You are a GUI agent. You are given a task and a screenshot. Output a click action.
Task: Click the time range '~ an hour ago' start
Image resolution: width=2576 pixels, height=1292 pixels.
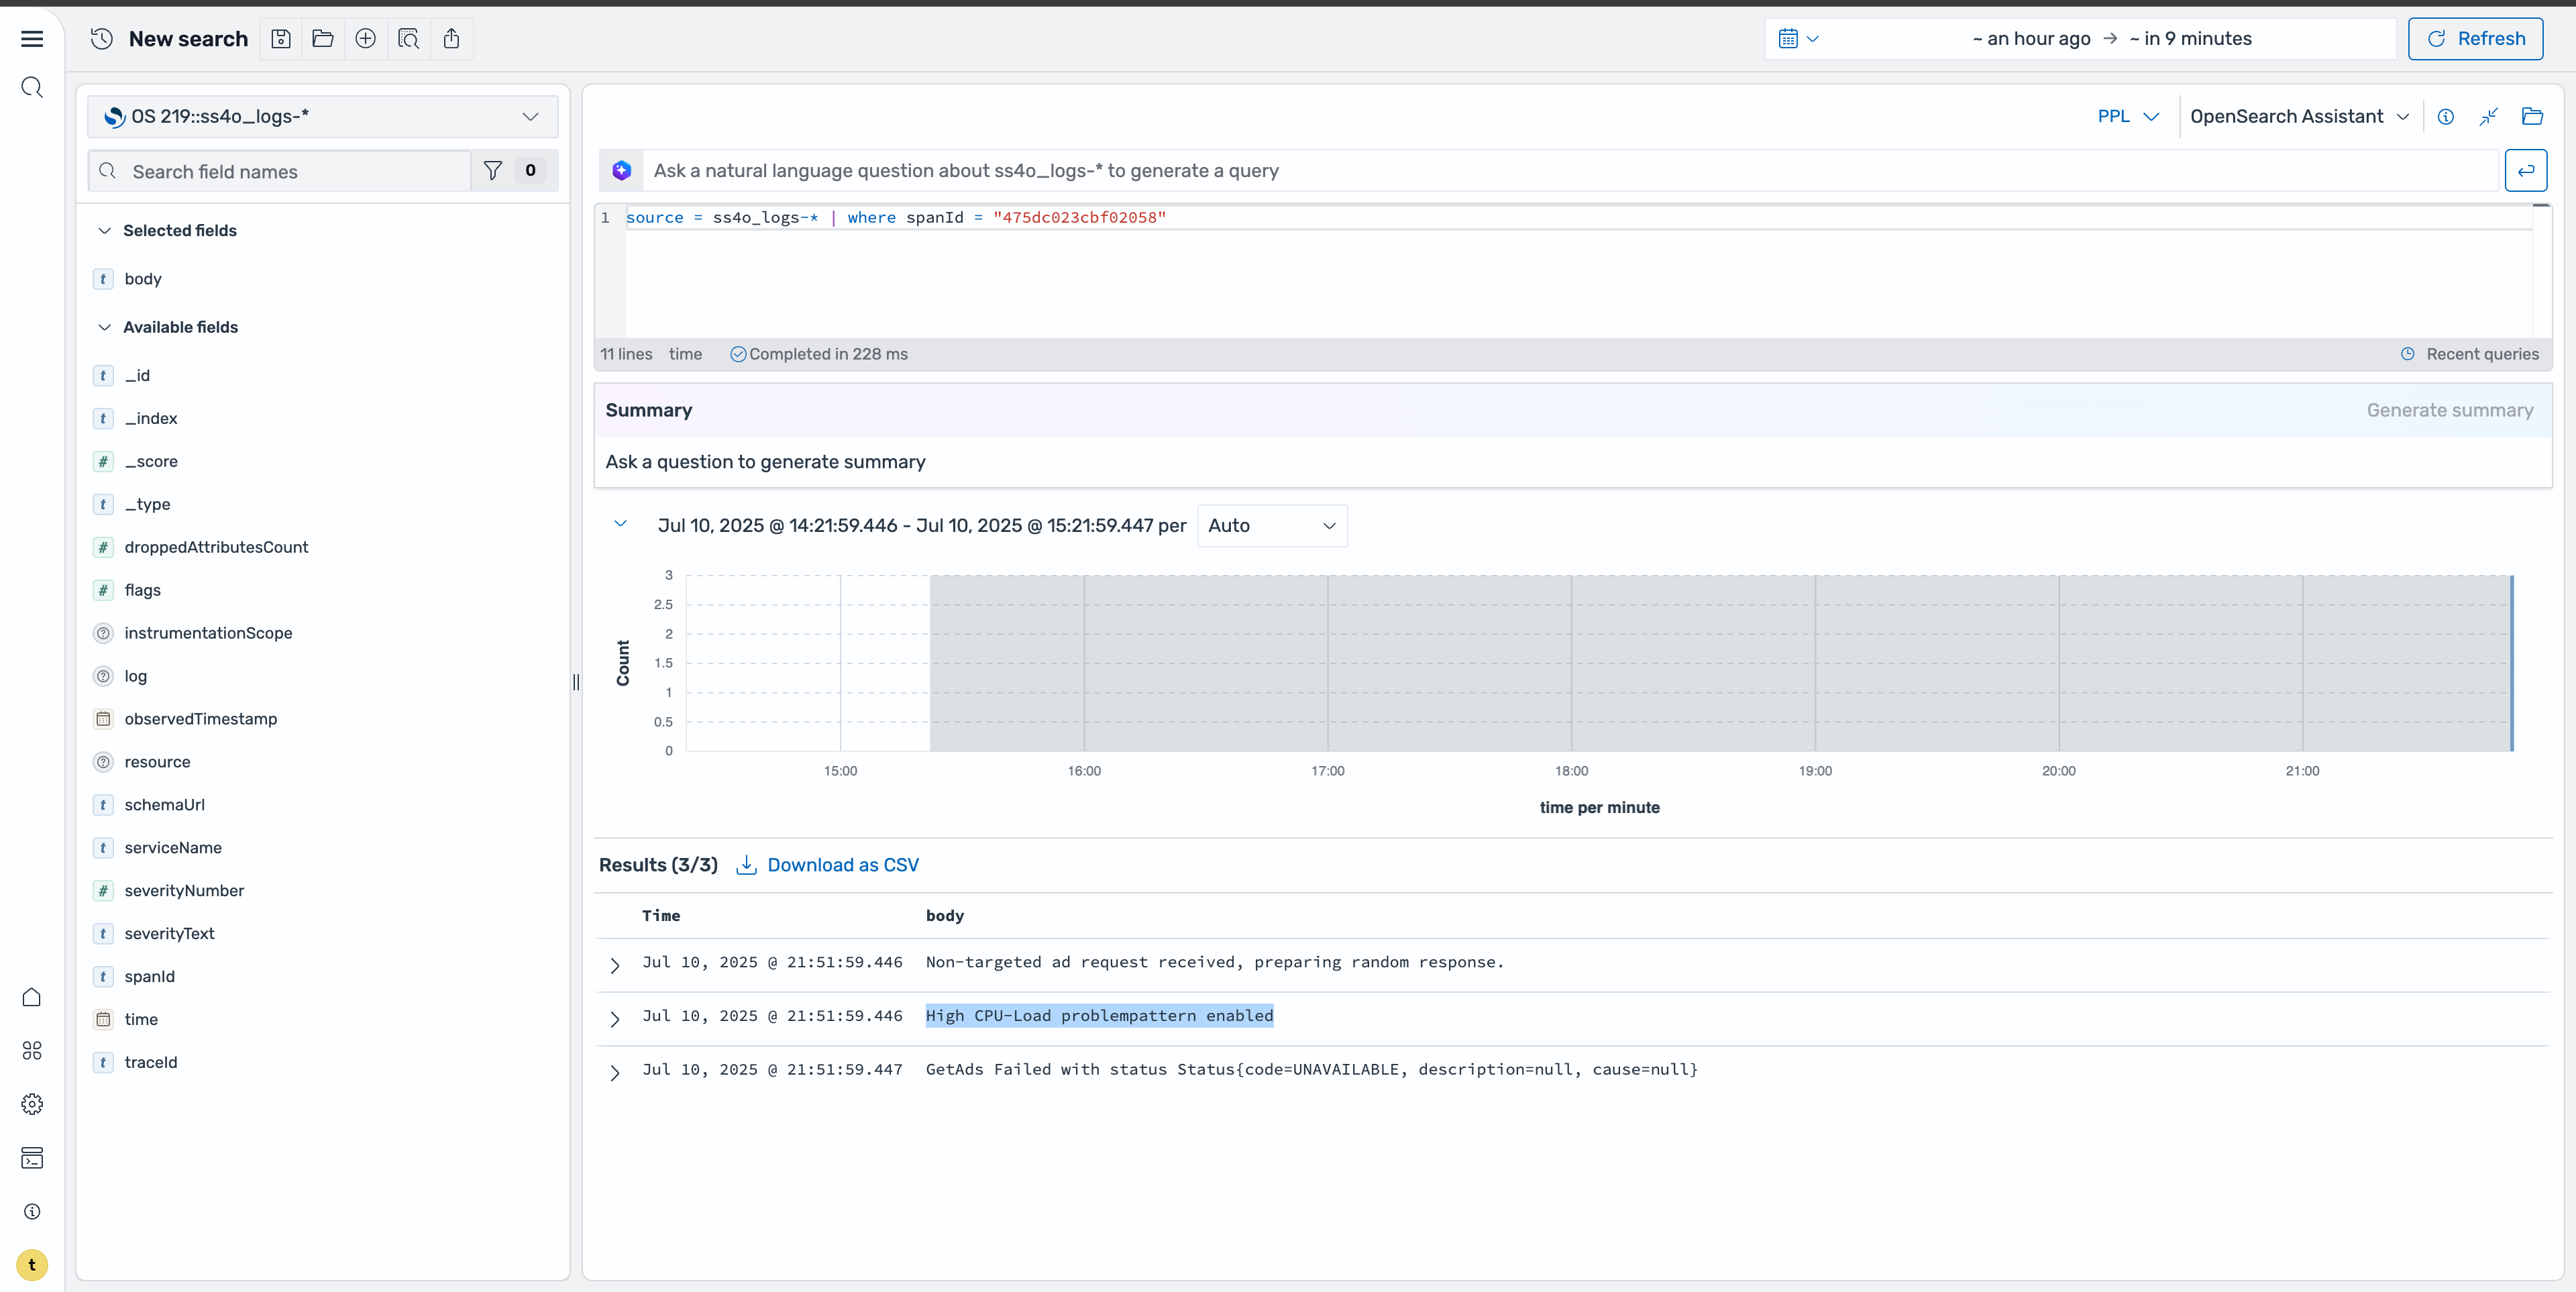(2031, 39)
